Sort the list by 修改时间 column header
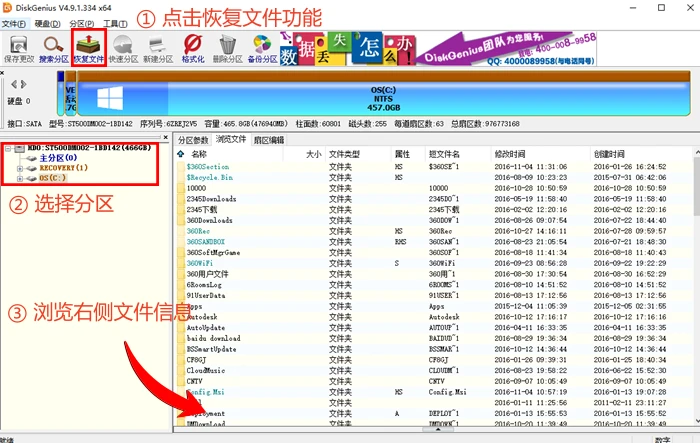Image resolution: width=700 pixels, height=443 pixels. (x=515, y=154)
